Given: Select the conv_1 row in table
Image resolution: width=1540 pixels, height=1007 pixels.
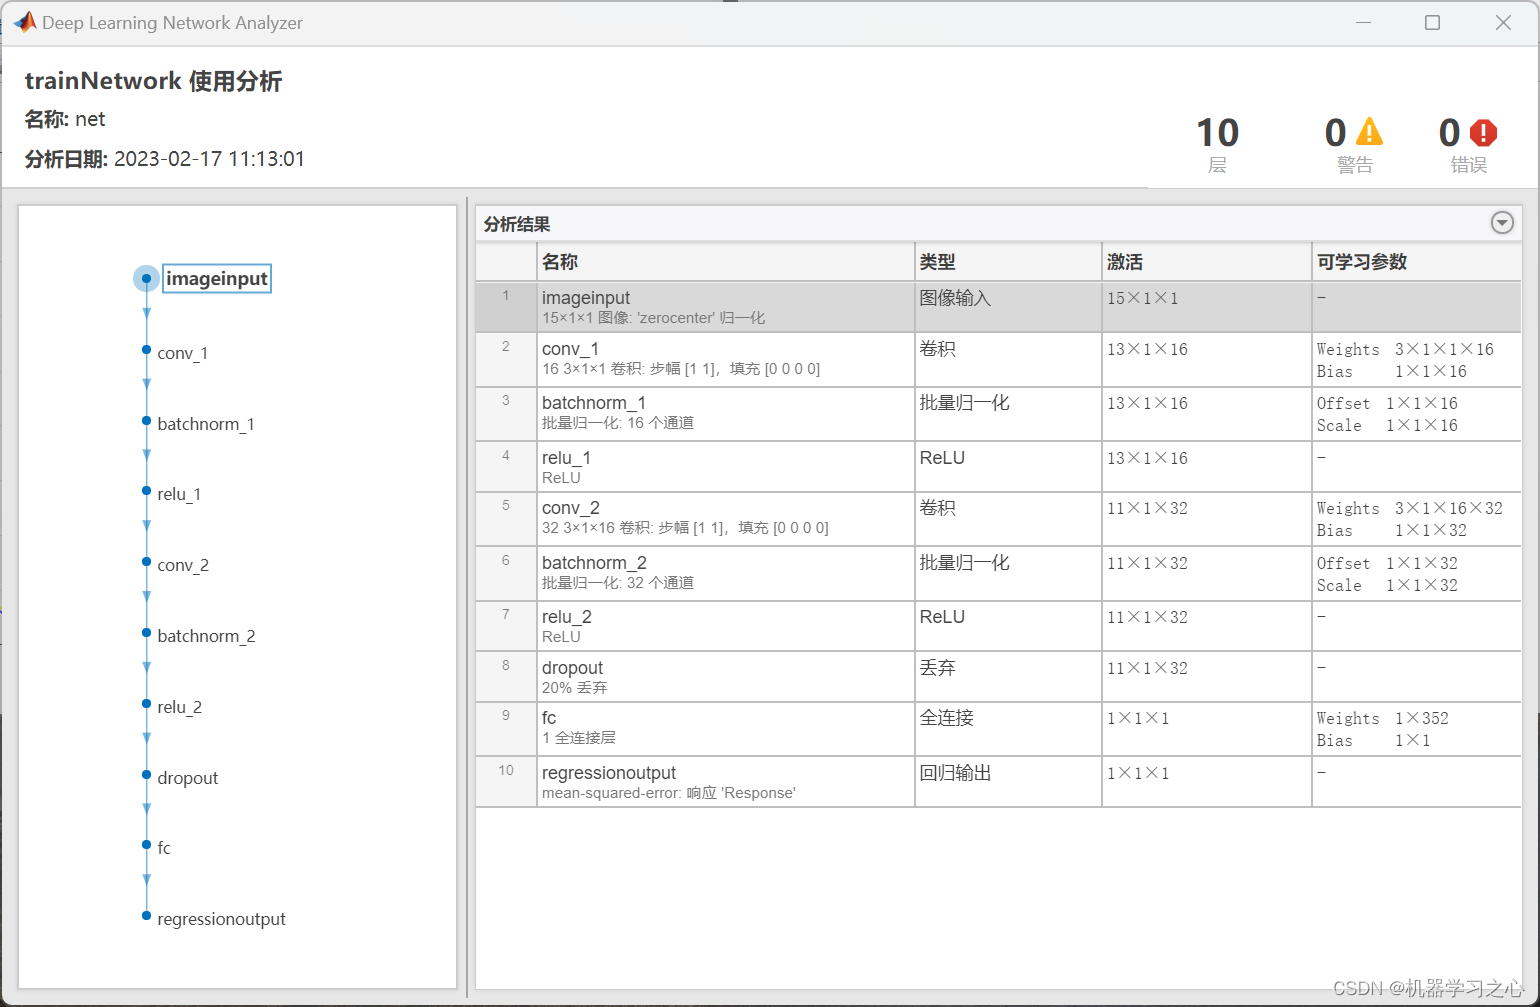Looking at the screenshot, I should (998, 360).
